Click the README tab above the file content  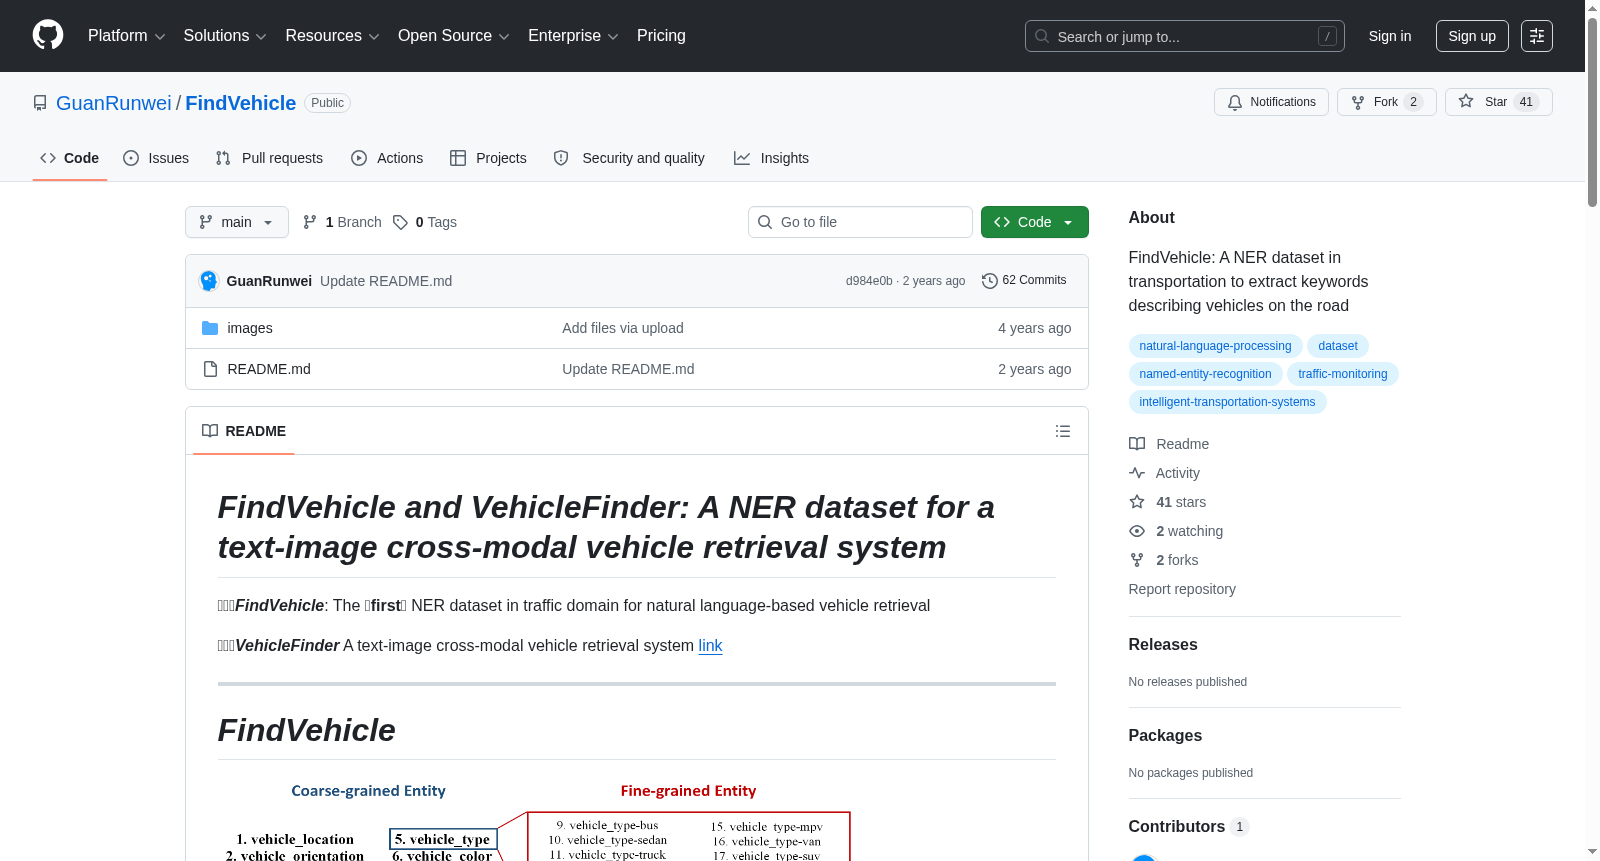[x=244, y=431]
